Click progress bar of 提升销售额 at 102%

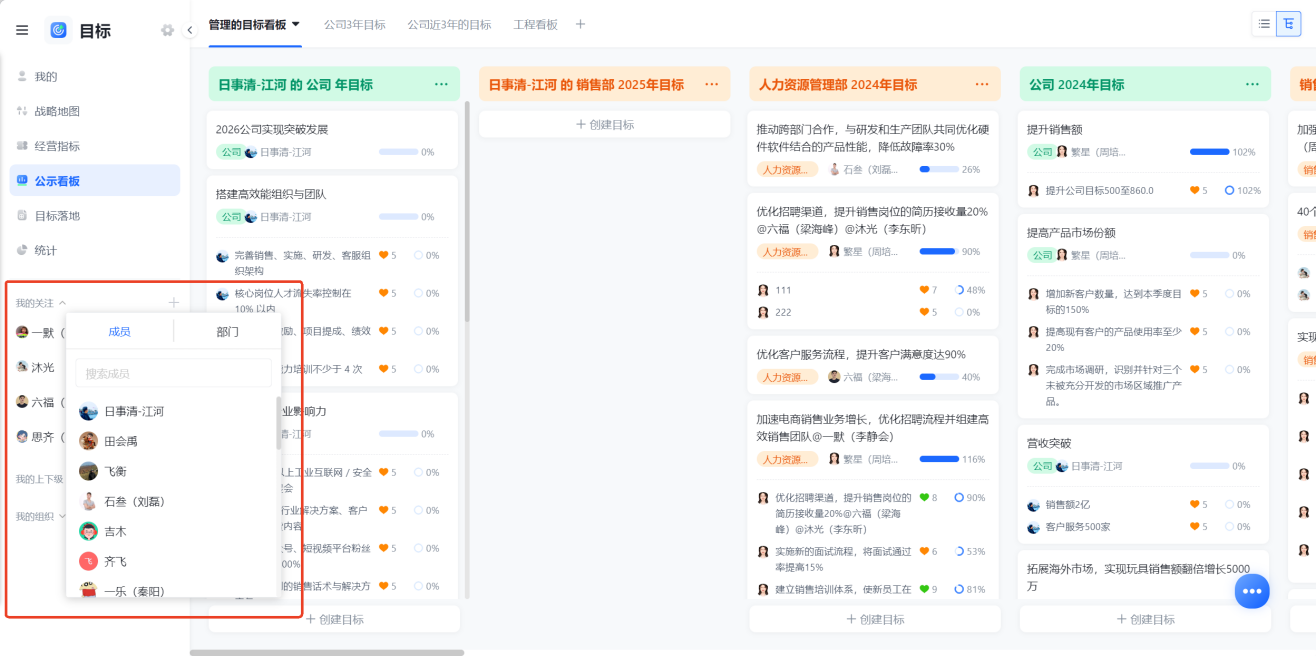click(x=1209, y=152)
